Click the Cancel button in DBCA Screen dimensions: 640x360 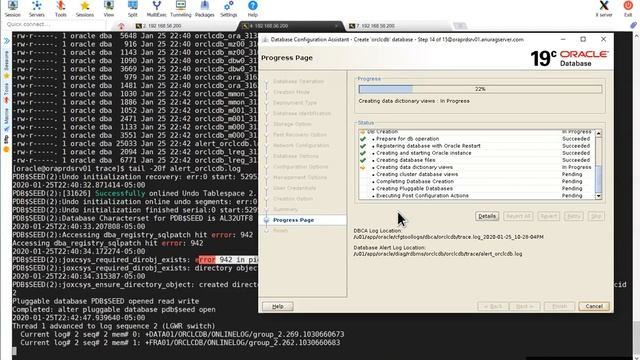pyautogui.click(x=594, y=306)
